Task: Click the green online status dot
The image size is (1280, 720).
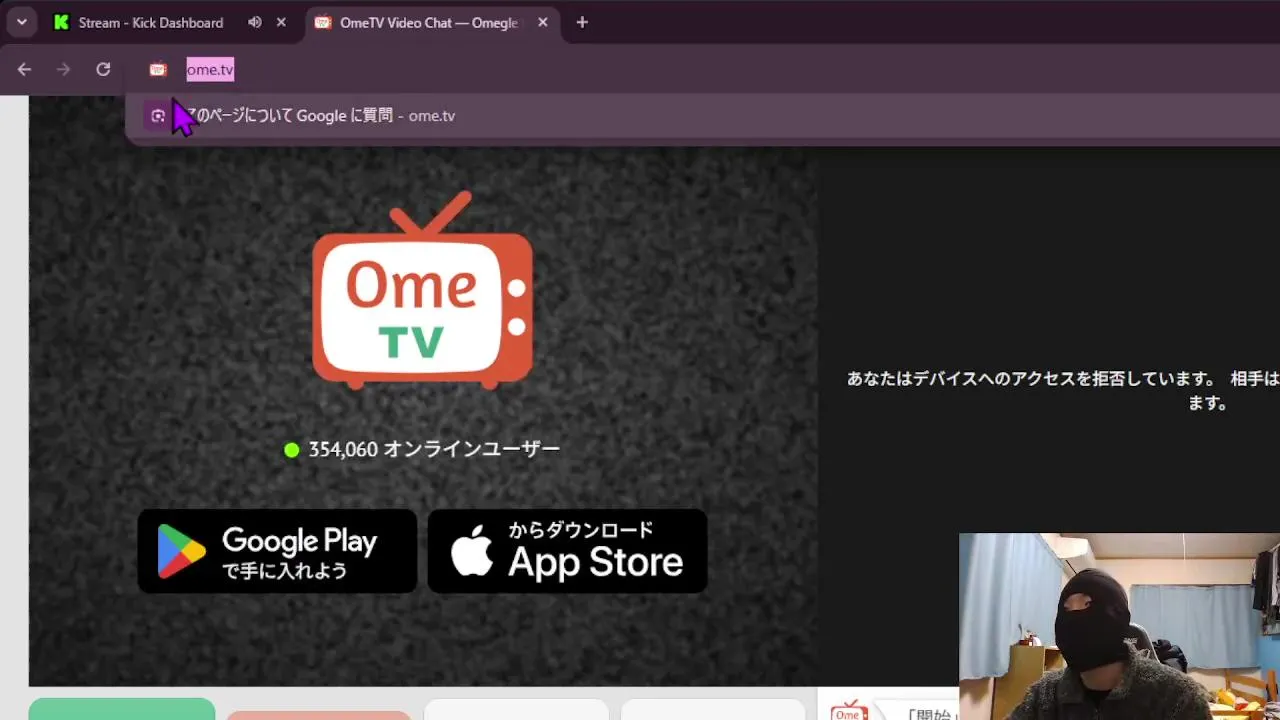Action: pyautogui.click(x=292, y=450)
